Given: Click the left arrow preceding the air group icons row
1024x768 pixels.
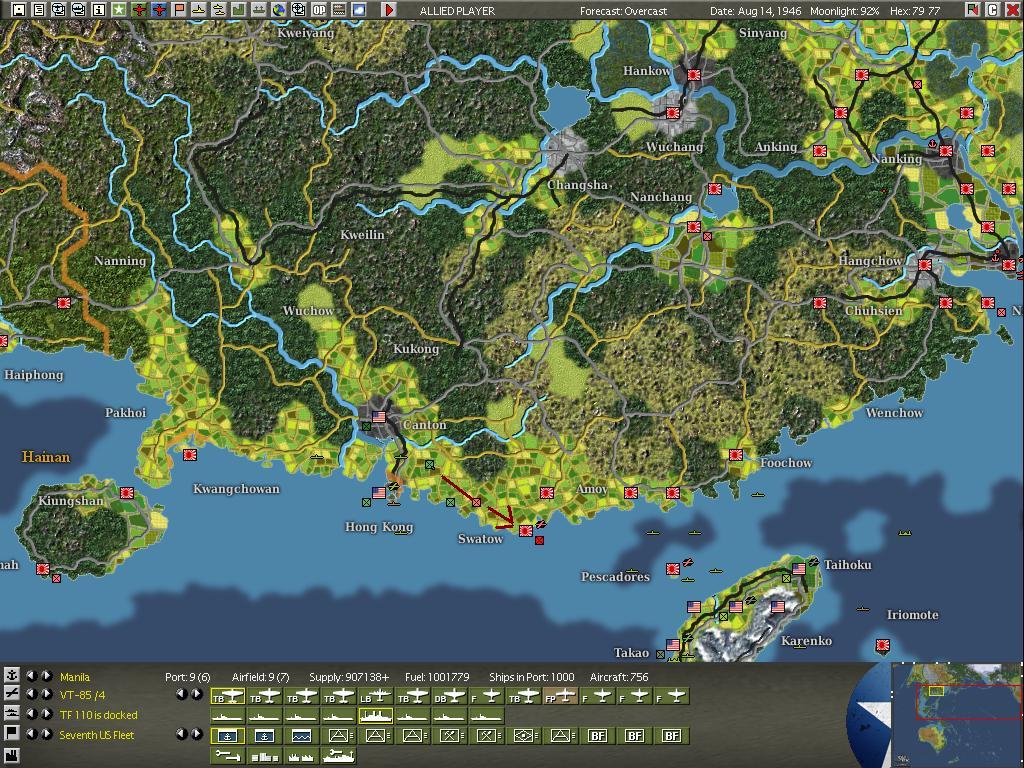Looking at the screenshot, I should tap(182, 694).
